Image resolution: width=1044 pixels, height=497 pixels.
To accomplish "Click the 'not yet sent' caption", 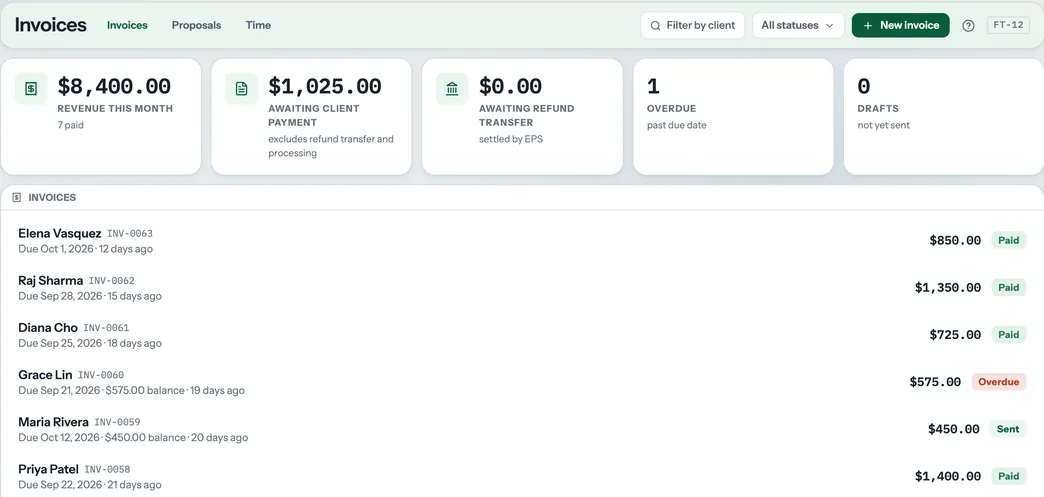I will [x=884, y=125].
